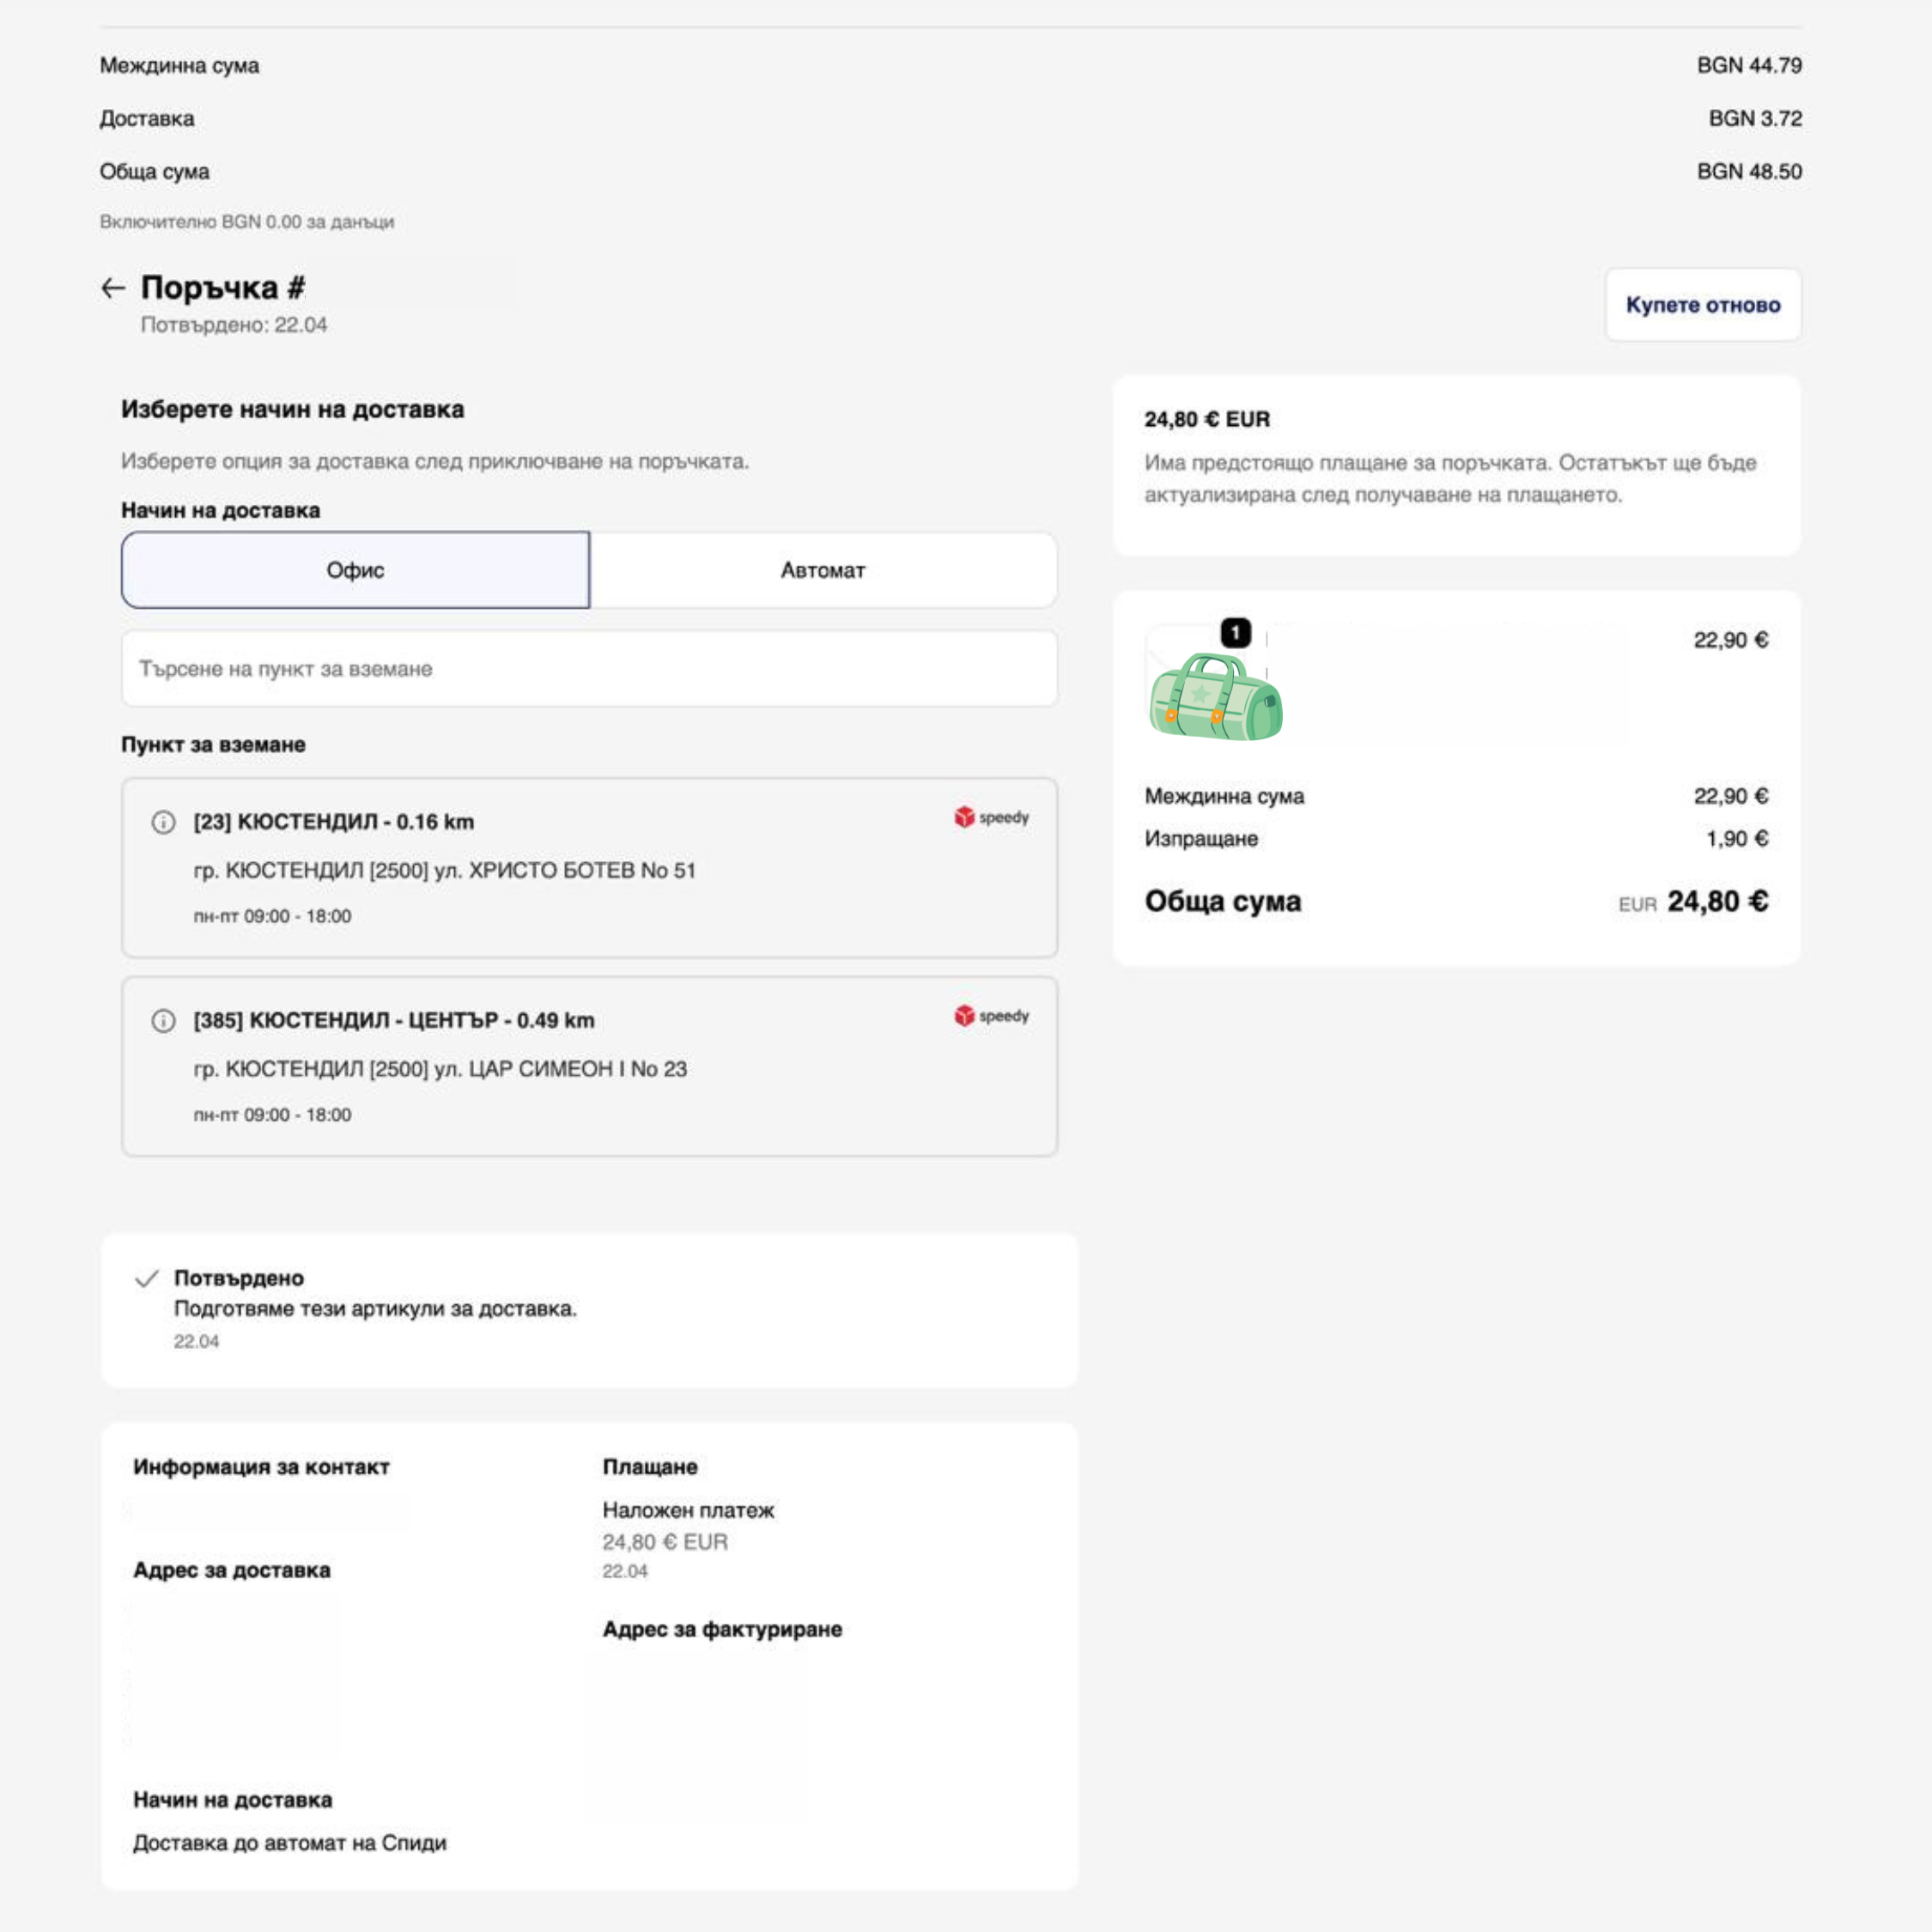Screen dimensions: 1932x1932
Task: Open info icon for office [23] КЮСТЕНДИЛ
Action: click(x=163, y=822)
